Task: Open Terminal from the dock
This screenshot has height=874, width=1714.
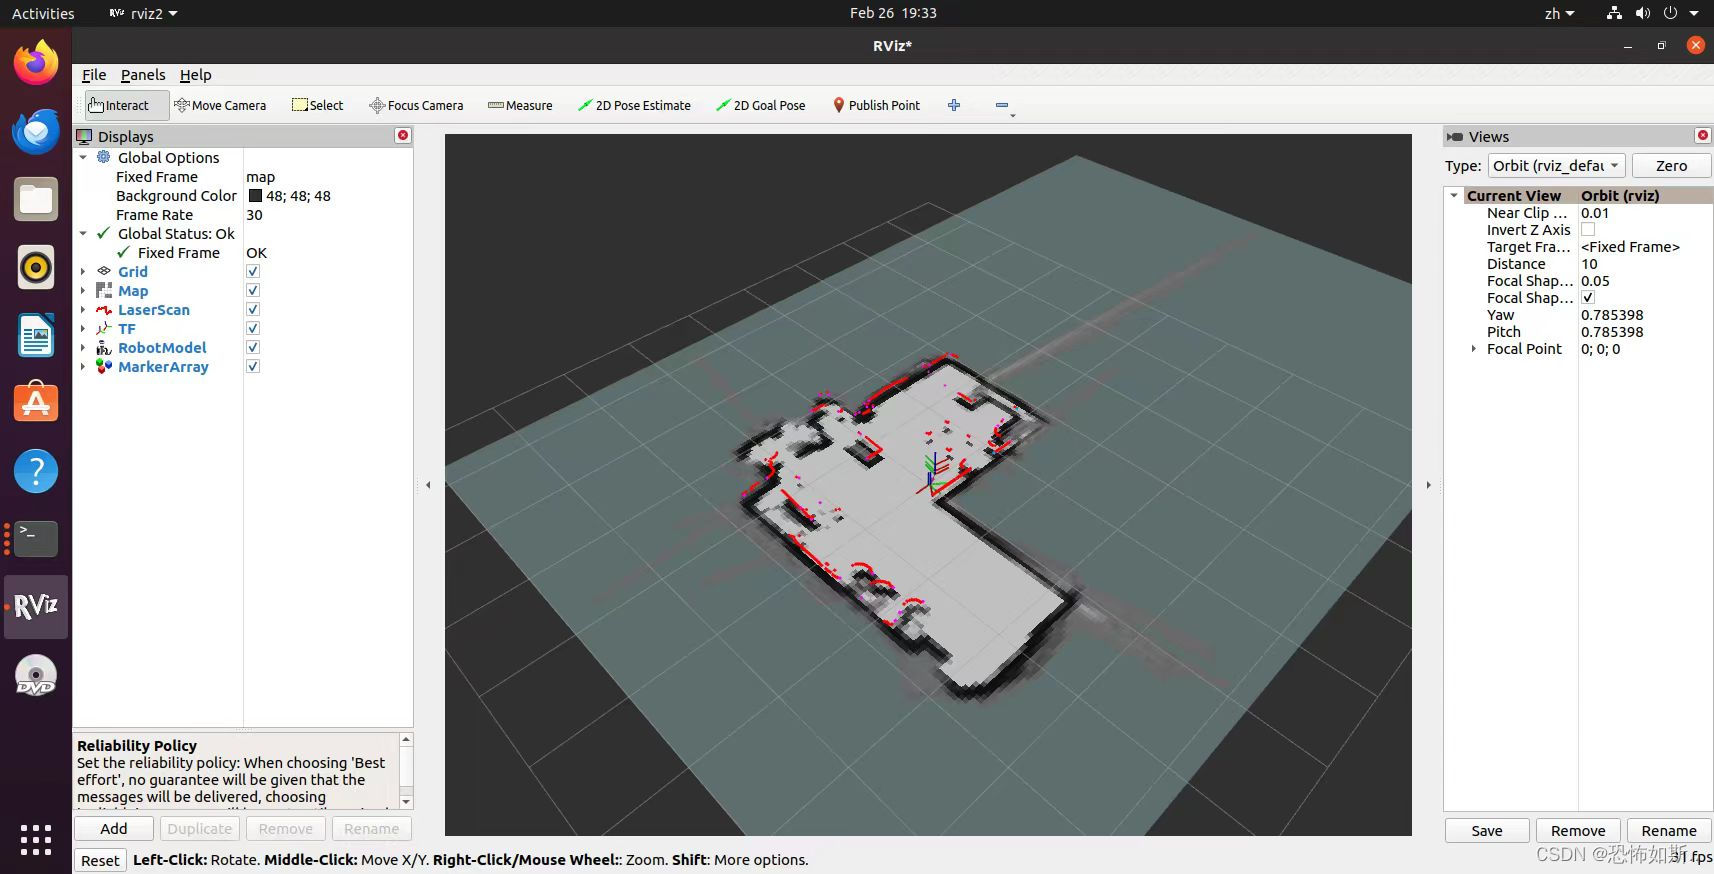Action: point(36,539)
